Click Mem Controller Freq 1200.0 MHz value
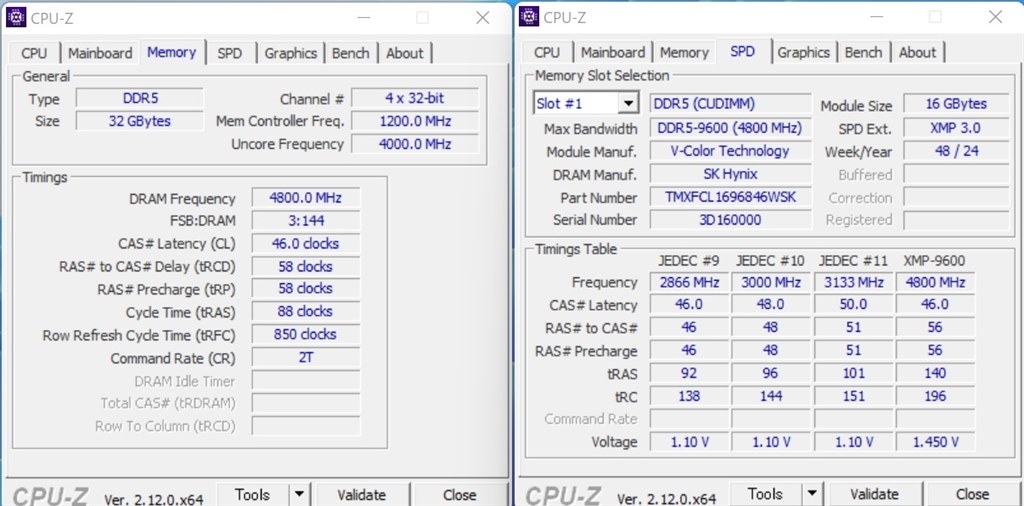 click(415, 121)
